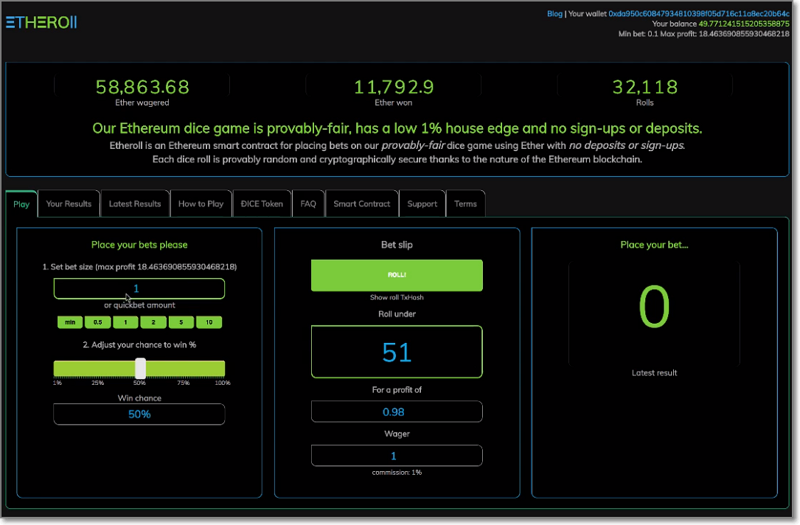Click Show roll TxHash link
This screenshot has width=800, height=525.
pyautogui.click(x=397, y=297)
